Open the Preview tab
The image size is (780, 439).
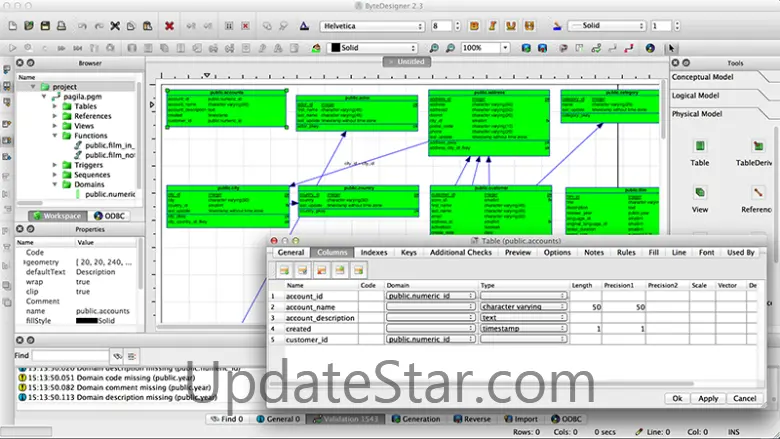pyautogui.click(x=518, y=253)
